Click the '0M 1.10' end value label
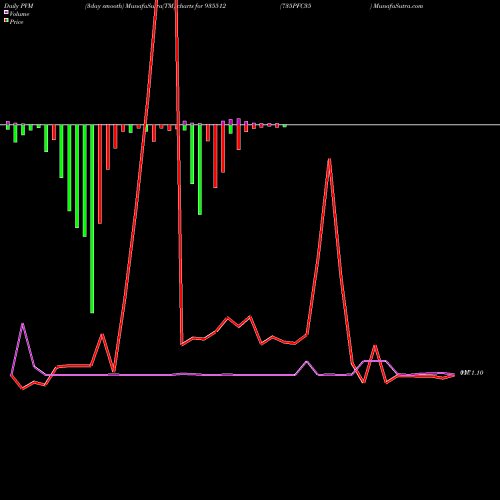 pos(471,373)
